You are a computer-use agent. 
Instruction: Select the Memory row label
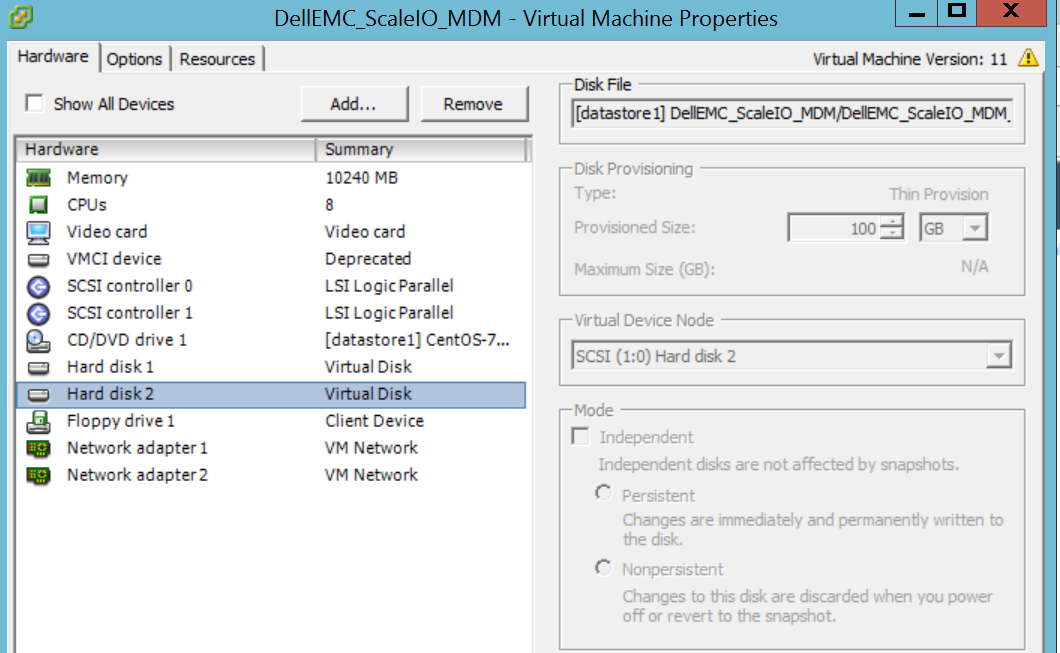[97, 178]
